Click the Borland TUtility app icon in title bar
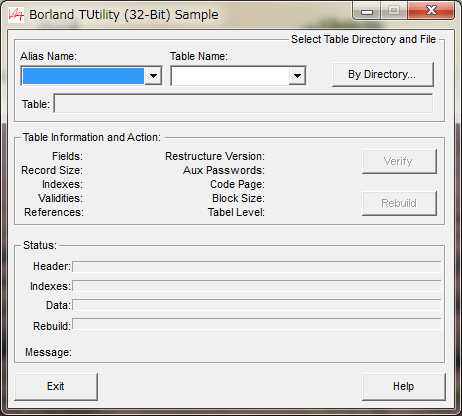Viewport: 462px width, 416px height. (16, 15)
